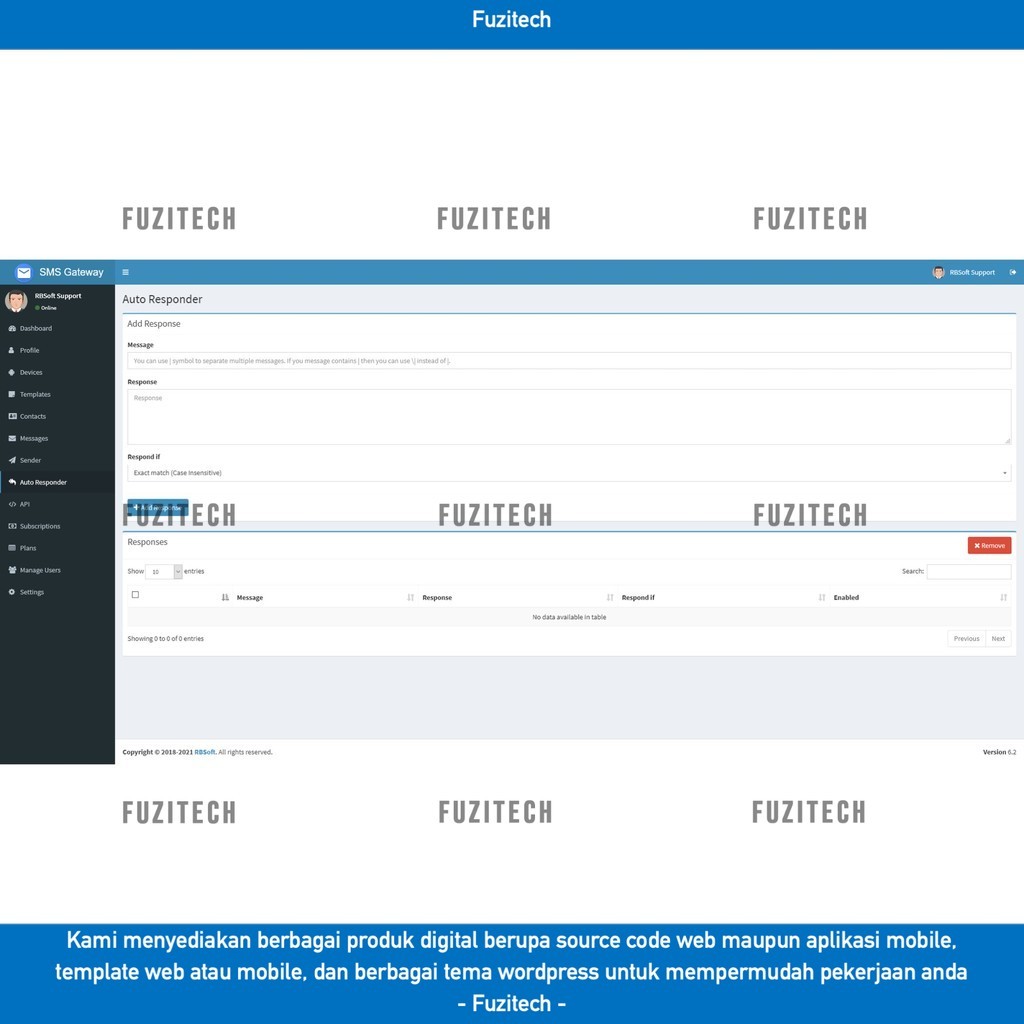
Task: Sort by the Enabled column
Action: (x=920, y=598)
